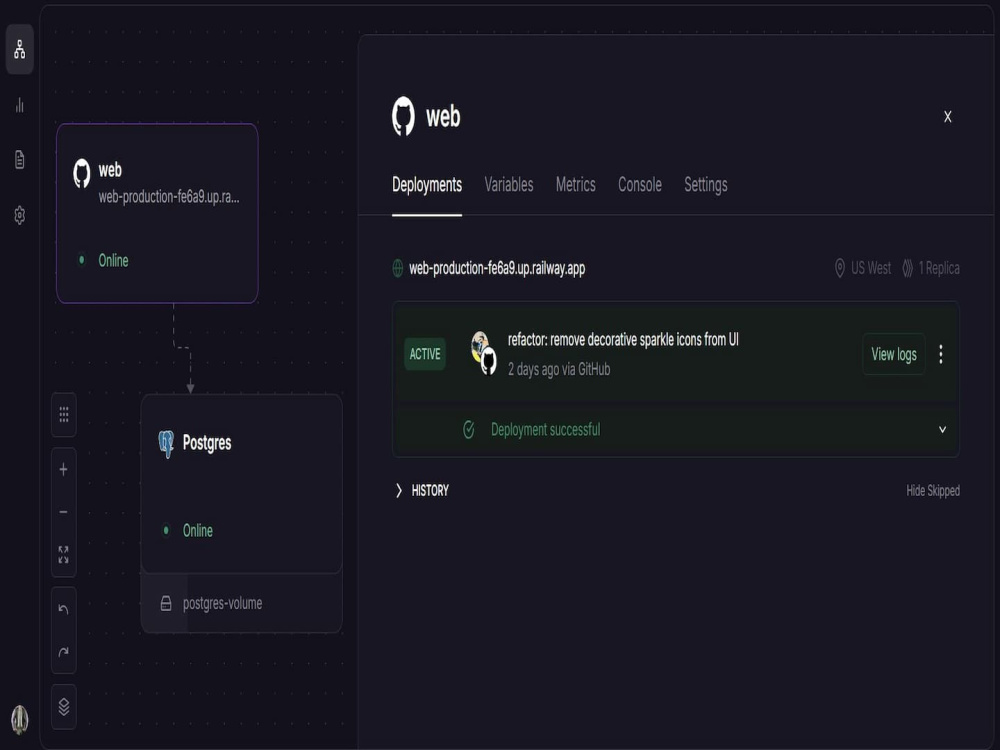This screenshot has width=1000, height=750.
Task: Select the postgres-volume row
Action: tap(242, 603)
